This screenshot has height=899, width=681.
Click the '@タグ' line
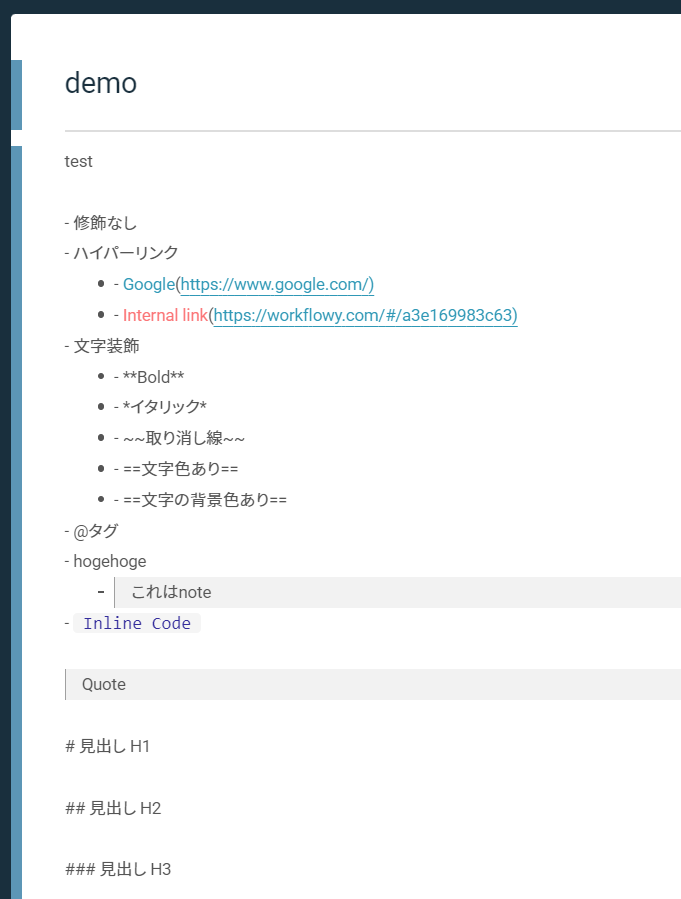[x=91, y=531]
